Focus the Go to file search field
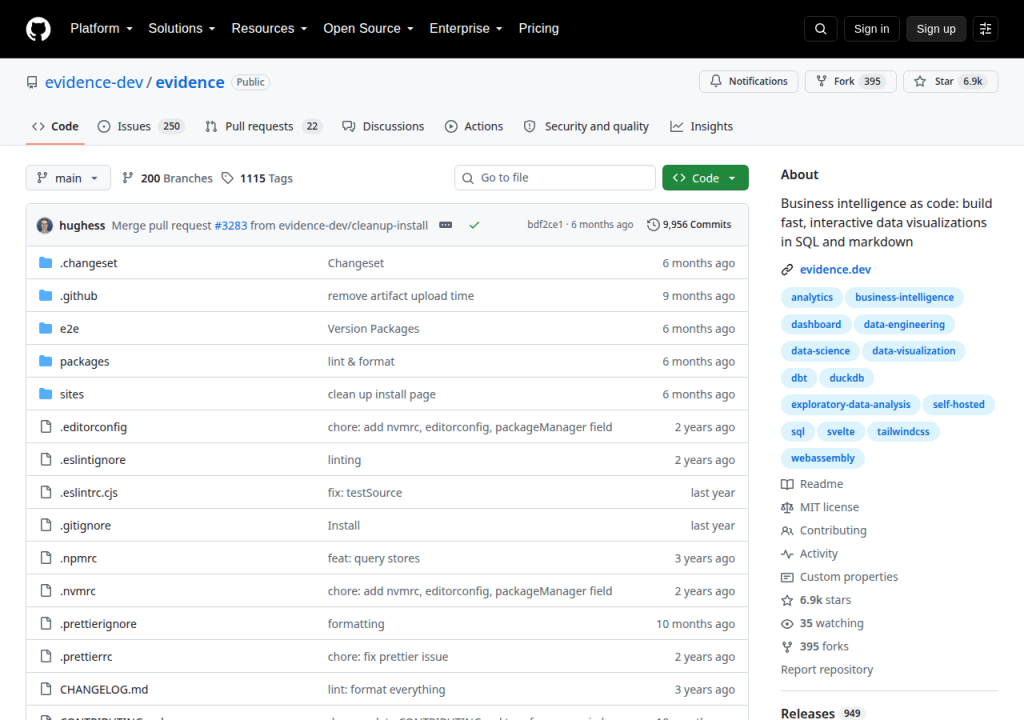The width and height of the screenshot is (1024, 720). tap(555, 178)
